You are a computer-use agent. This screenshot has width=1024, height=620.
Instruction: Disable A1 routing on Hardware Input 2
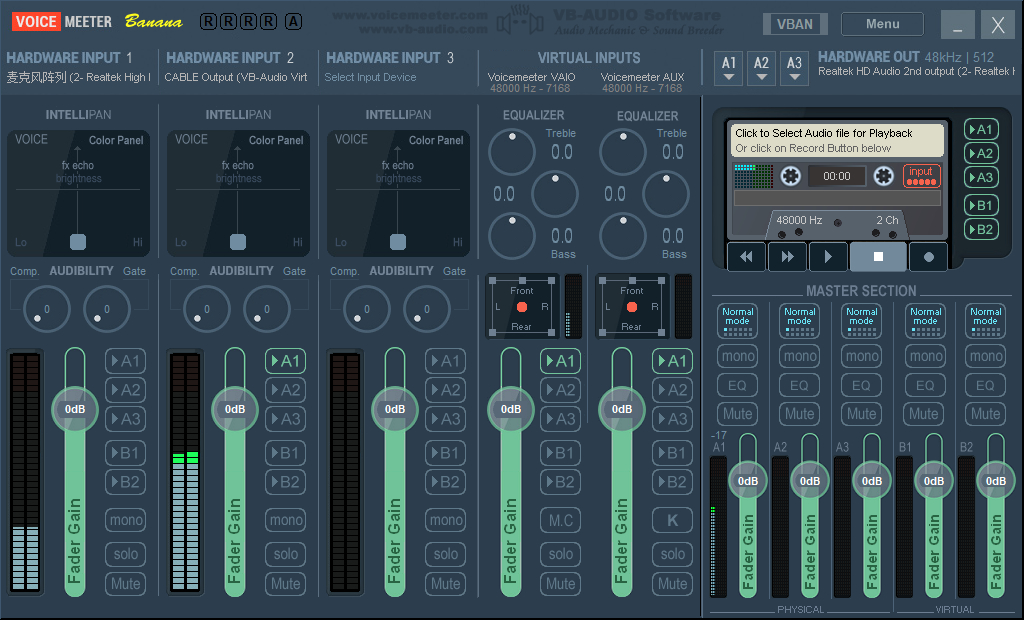point(285,361)
